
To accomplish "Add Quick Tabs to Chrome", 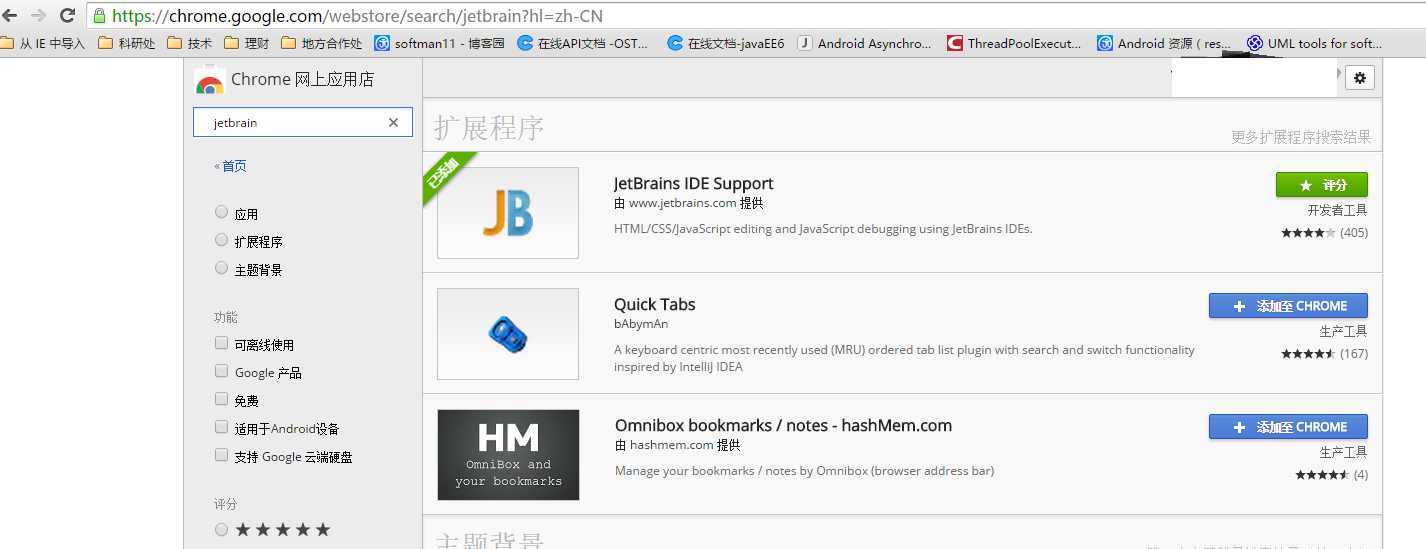I will 1288,306.
